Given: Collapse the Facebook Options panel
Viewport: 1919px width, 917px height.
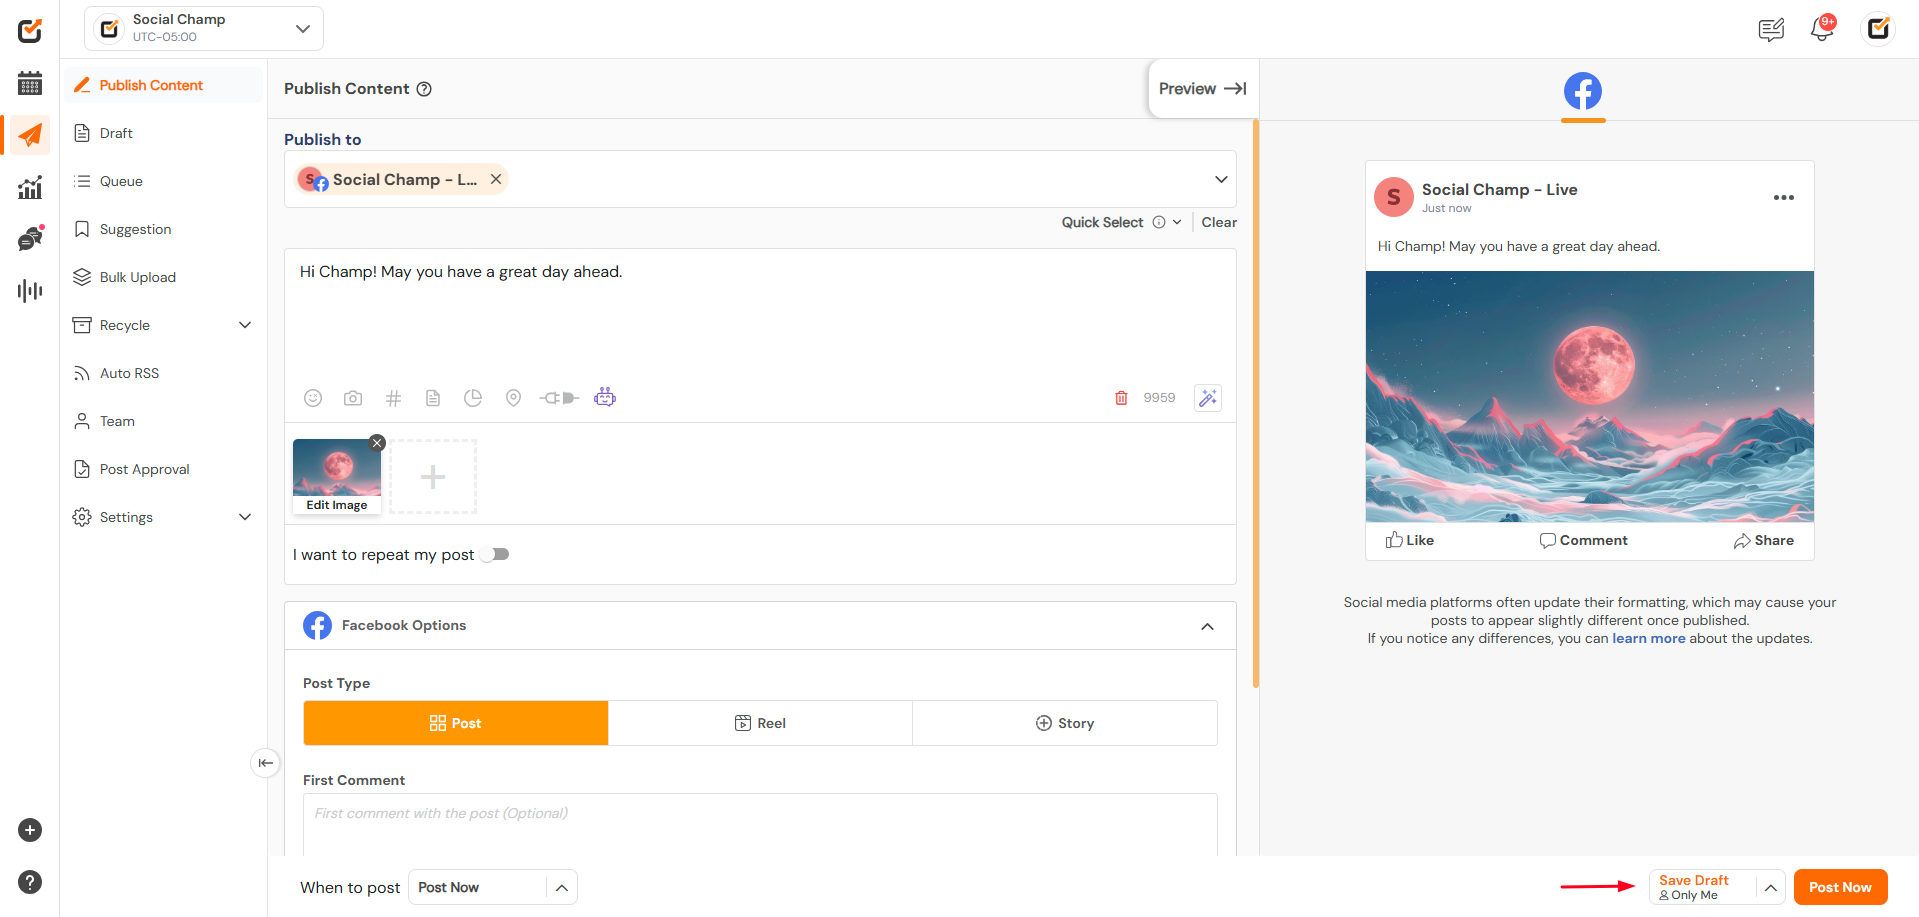Looking at the screenshot, I should [1207, 626].
